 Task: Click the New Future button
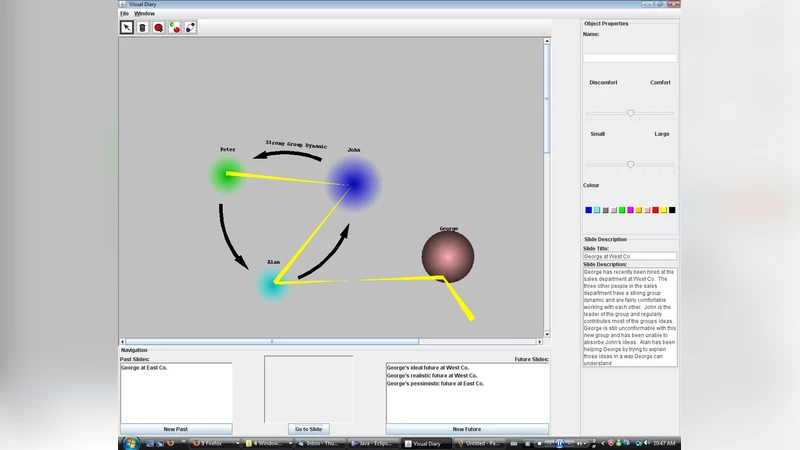(x=467, y=429)
